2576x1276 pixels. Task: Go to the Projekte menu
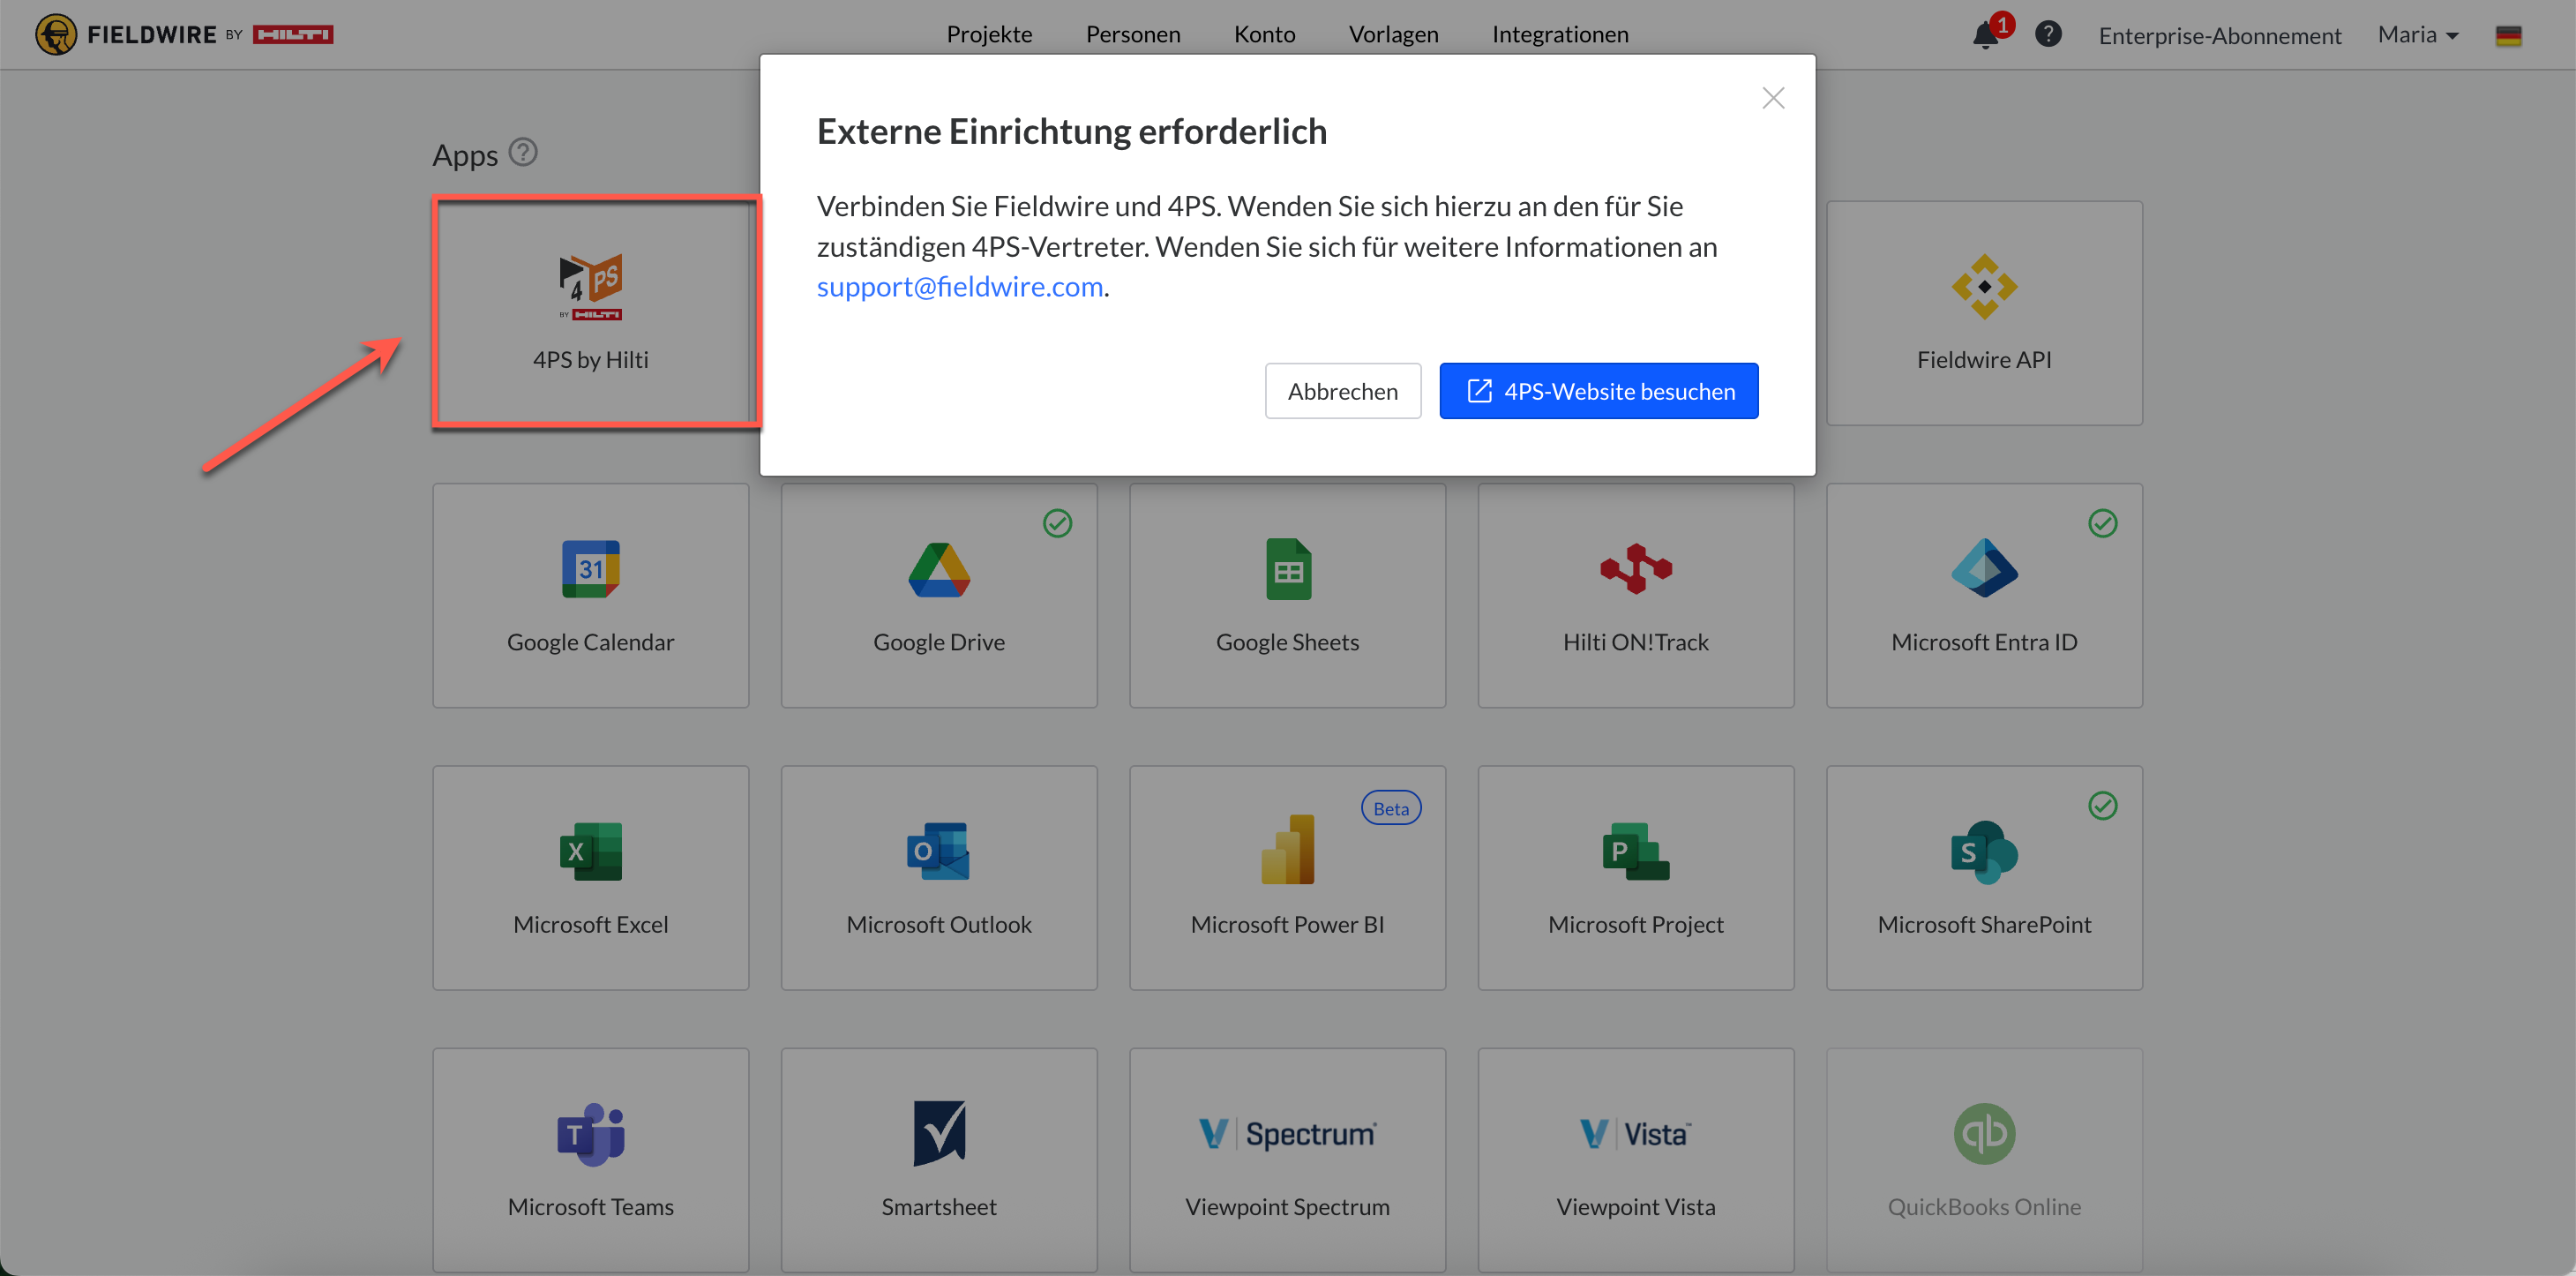click(989, 35)
